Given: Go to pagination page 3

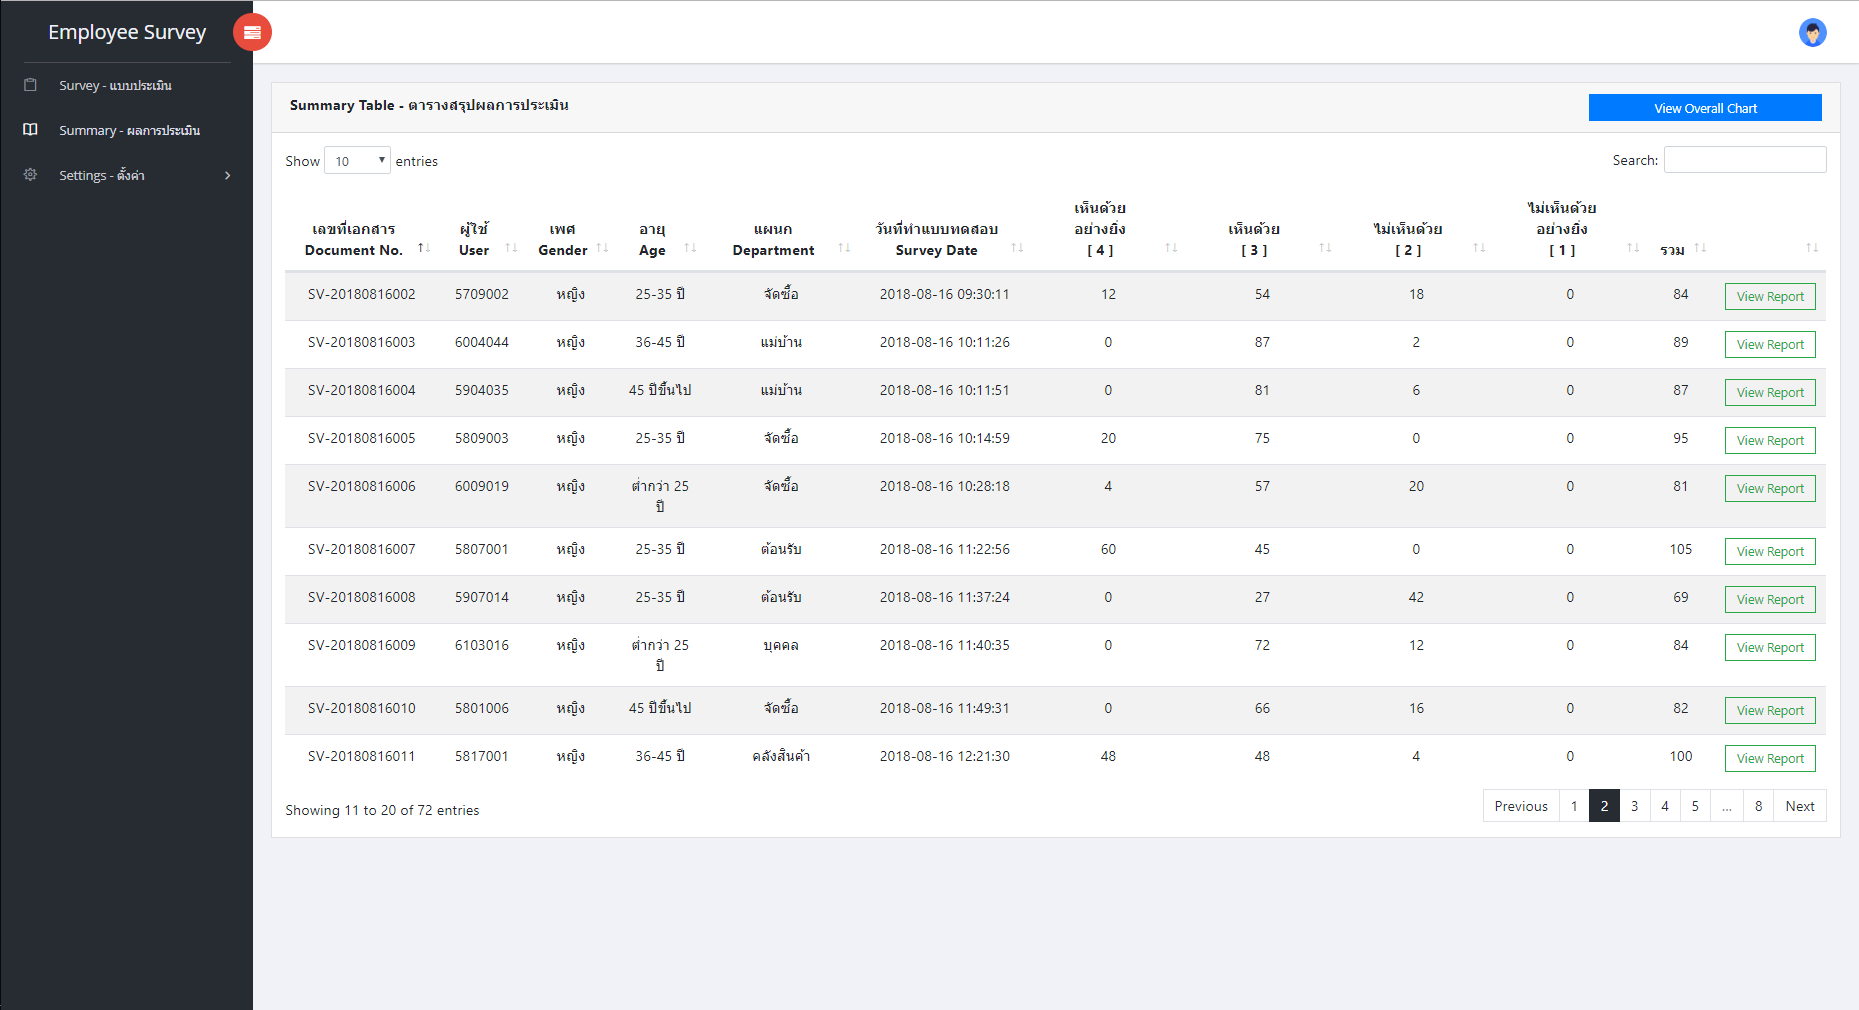Looking at the screenshot, I should click(1634, 806).
